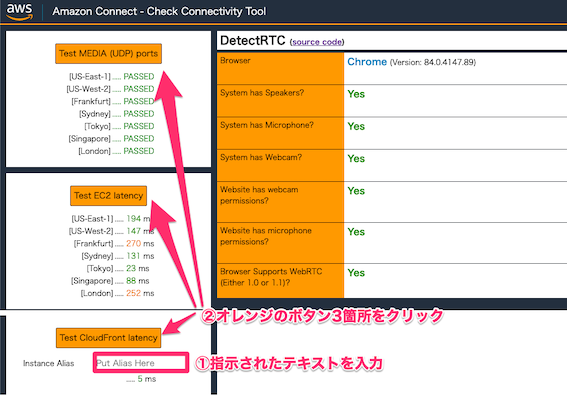Click the Frankfurt 270 ms latency

tap(114, 243)
